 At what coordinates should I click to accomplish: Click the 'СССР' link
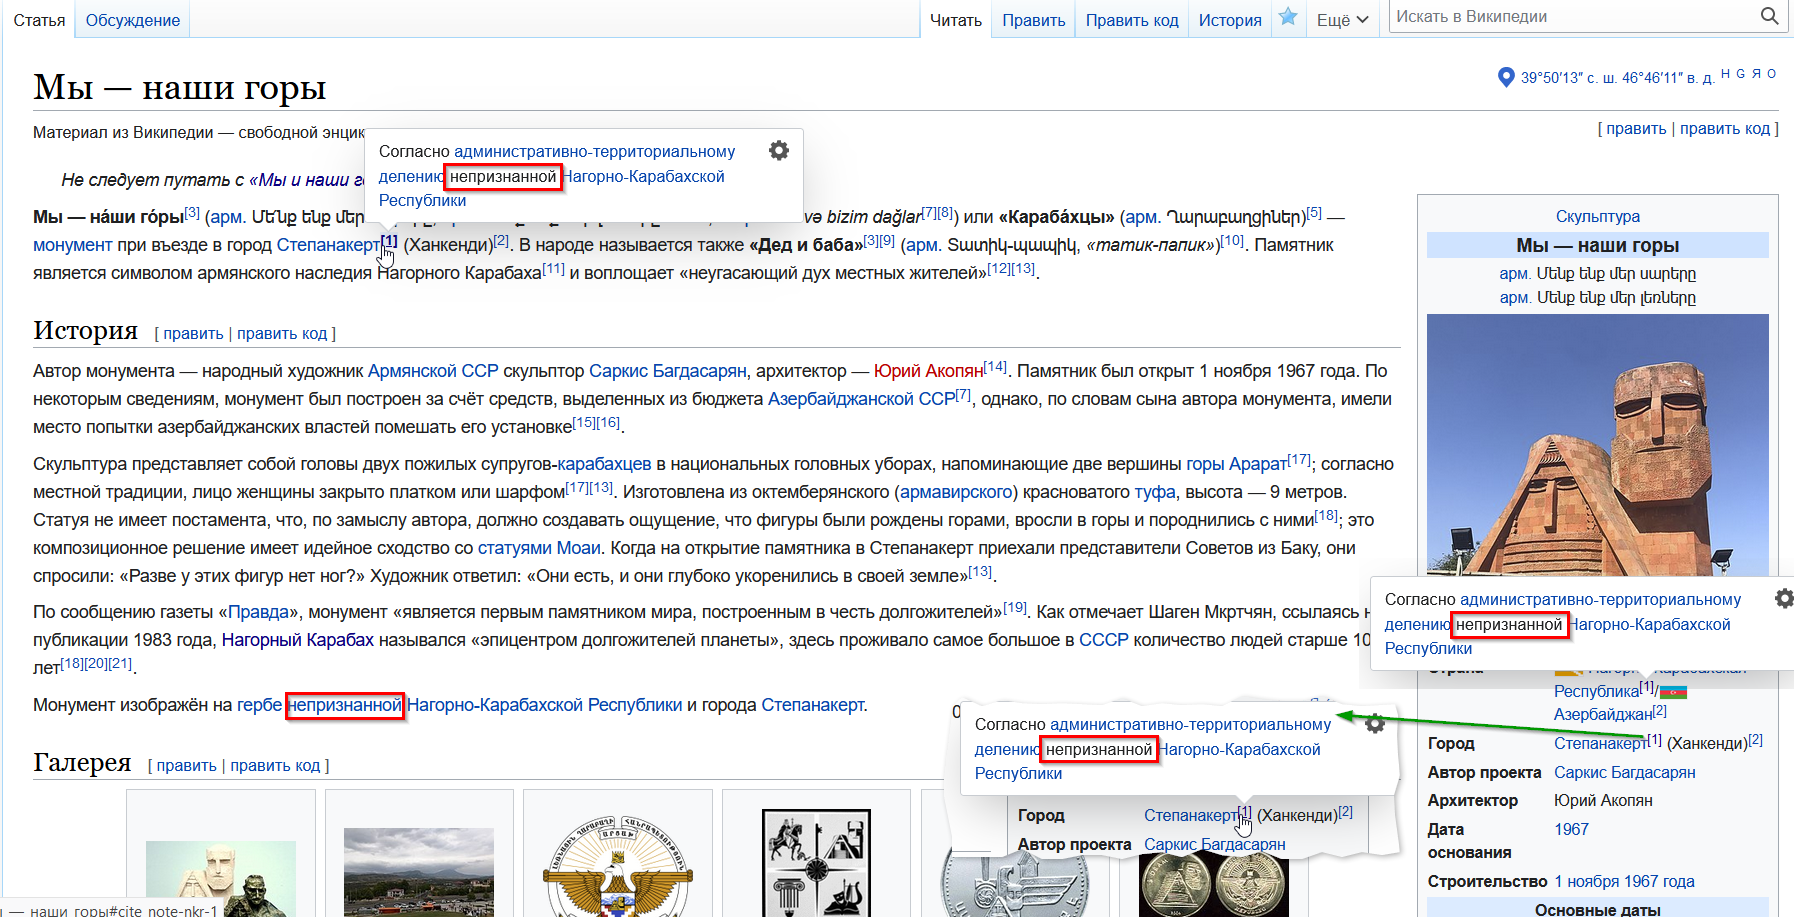1104,640
